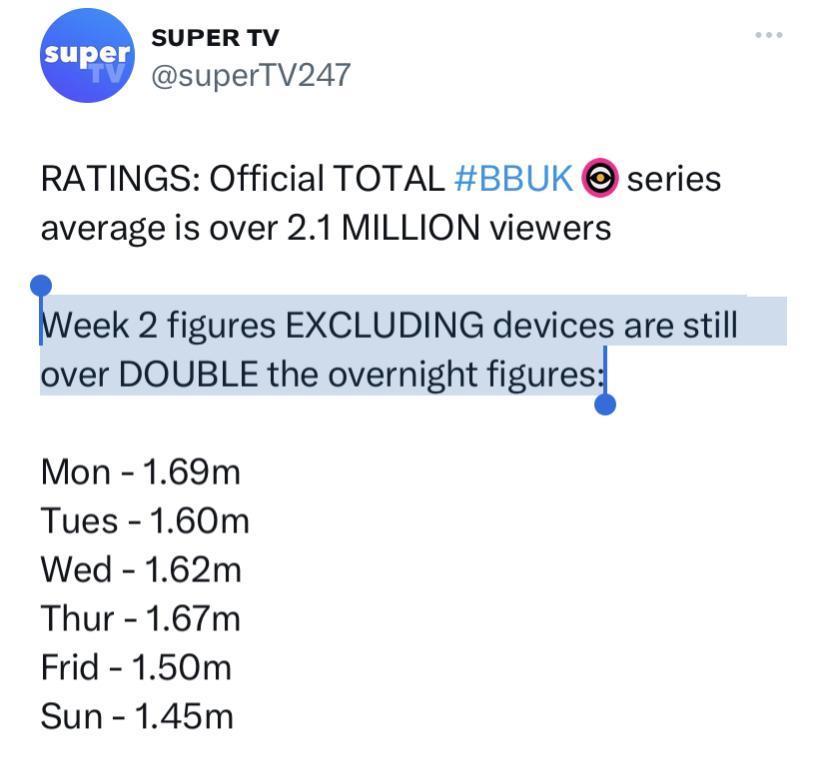Screen dimensions: 827x774
Task: Click the Big Brother eye emoji icon
Action: pyautogui.click(x=598, y=180)
